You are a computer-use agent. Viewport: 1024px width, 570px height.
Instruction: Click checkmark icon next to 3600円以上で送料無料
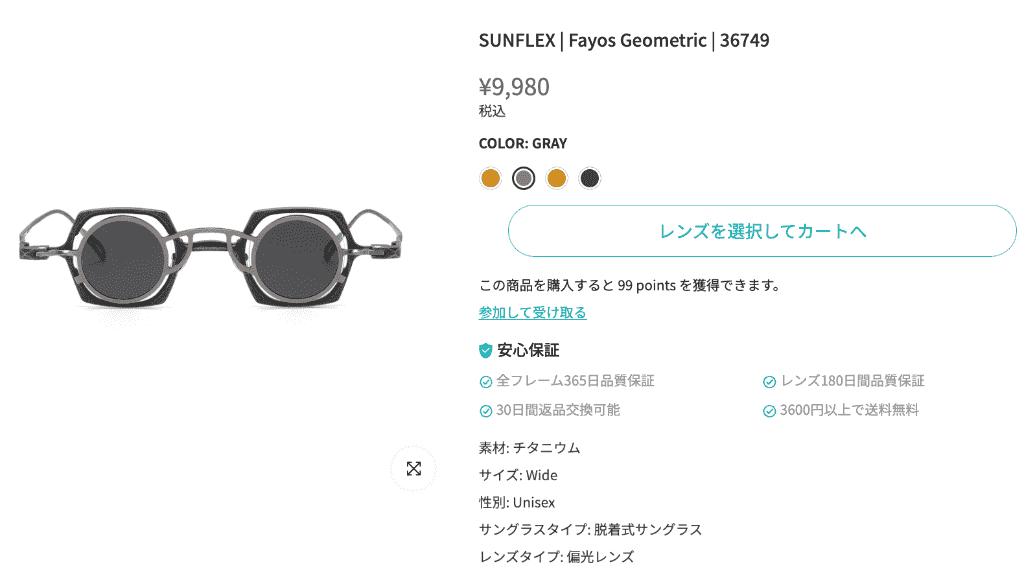click(x=770, y=410)
